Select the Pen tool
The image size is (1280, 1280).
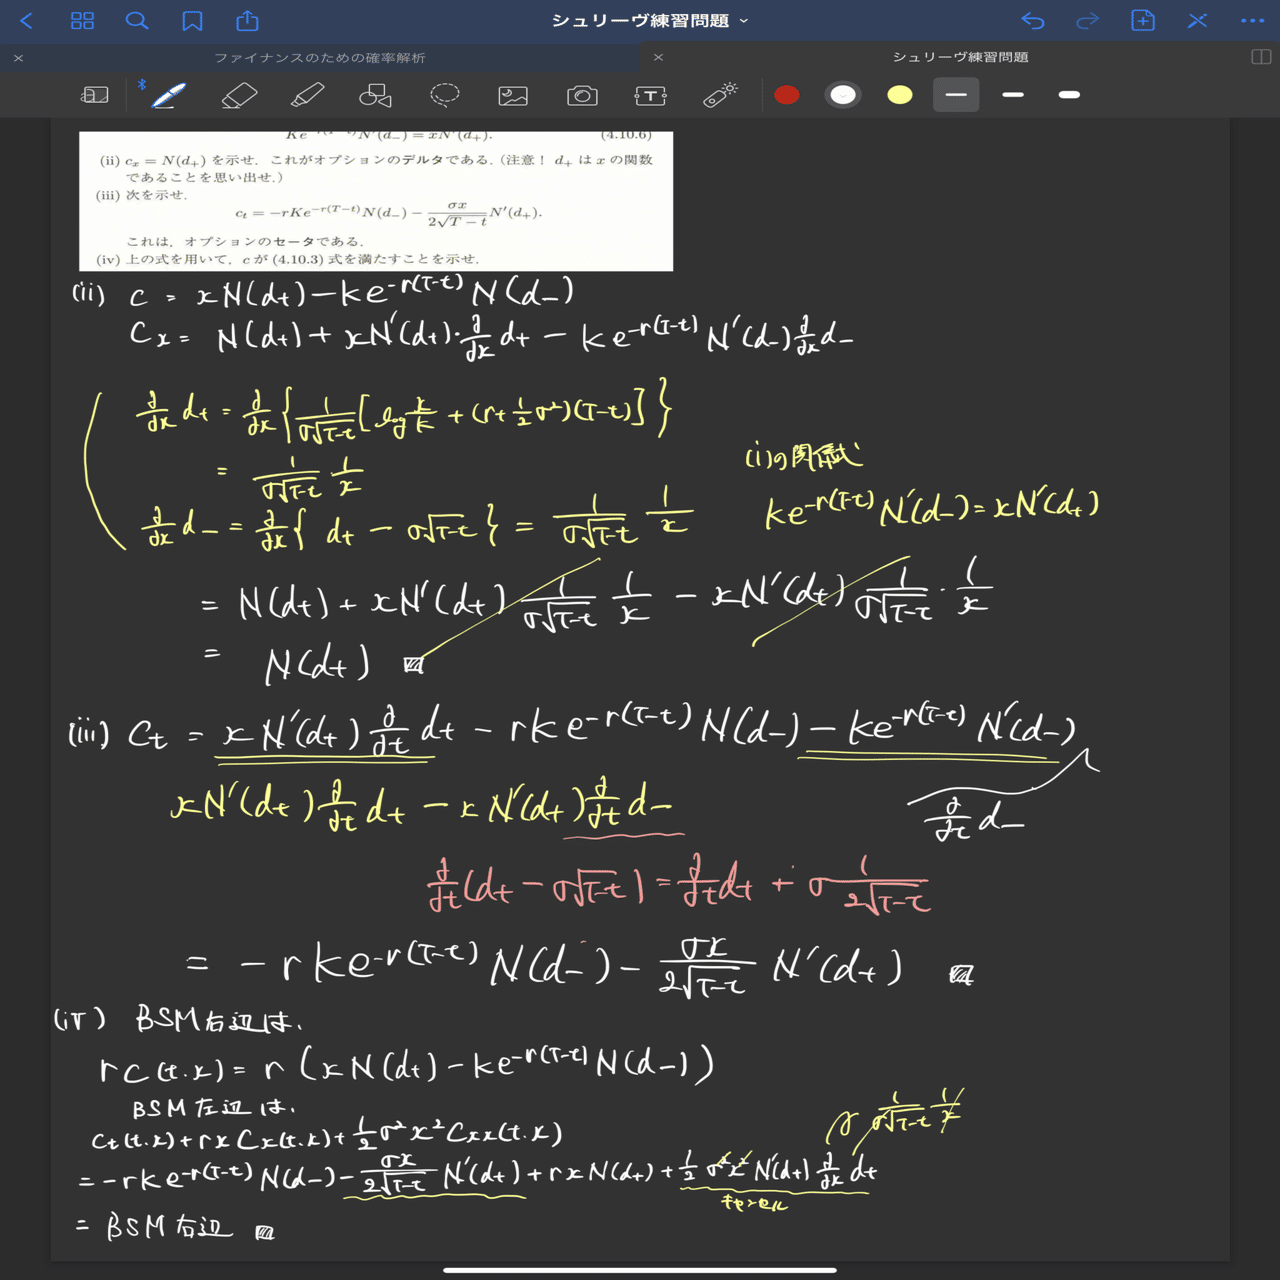(x=168, y=95)
